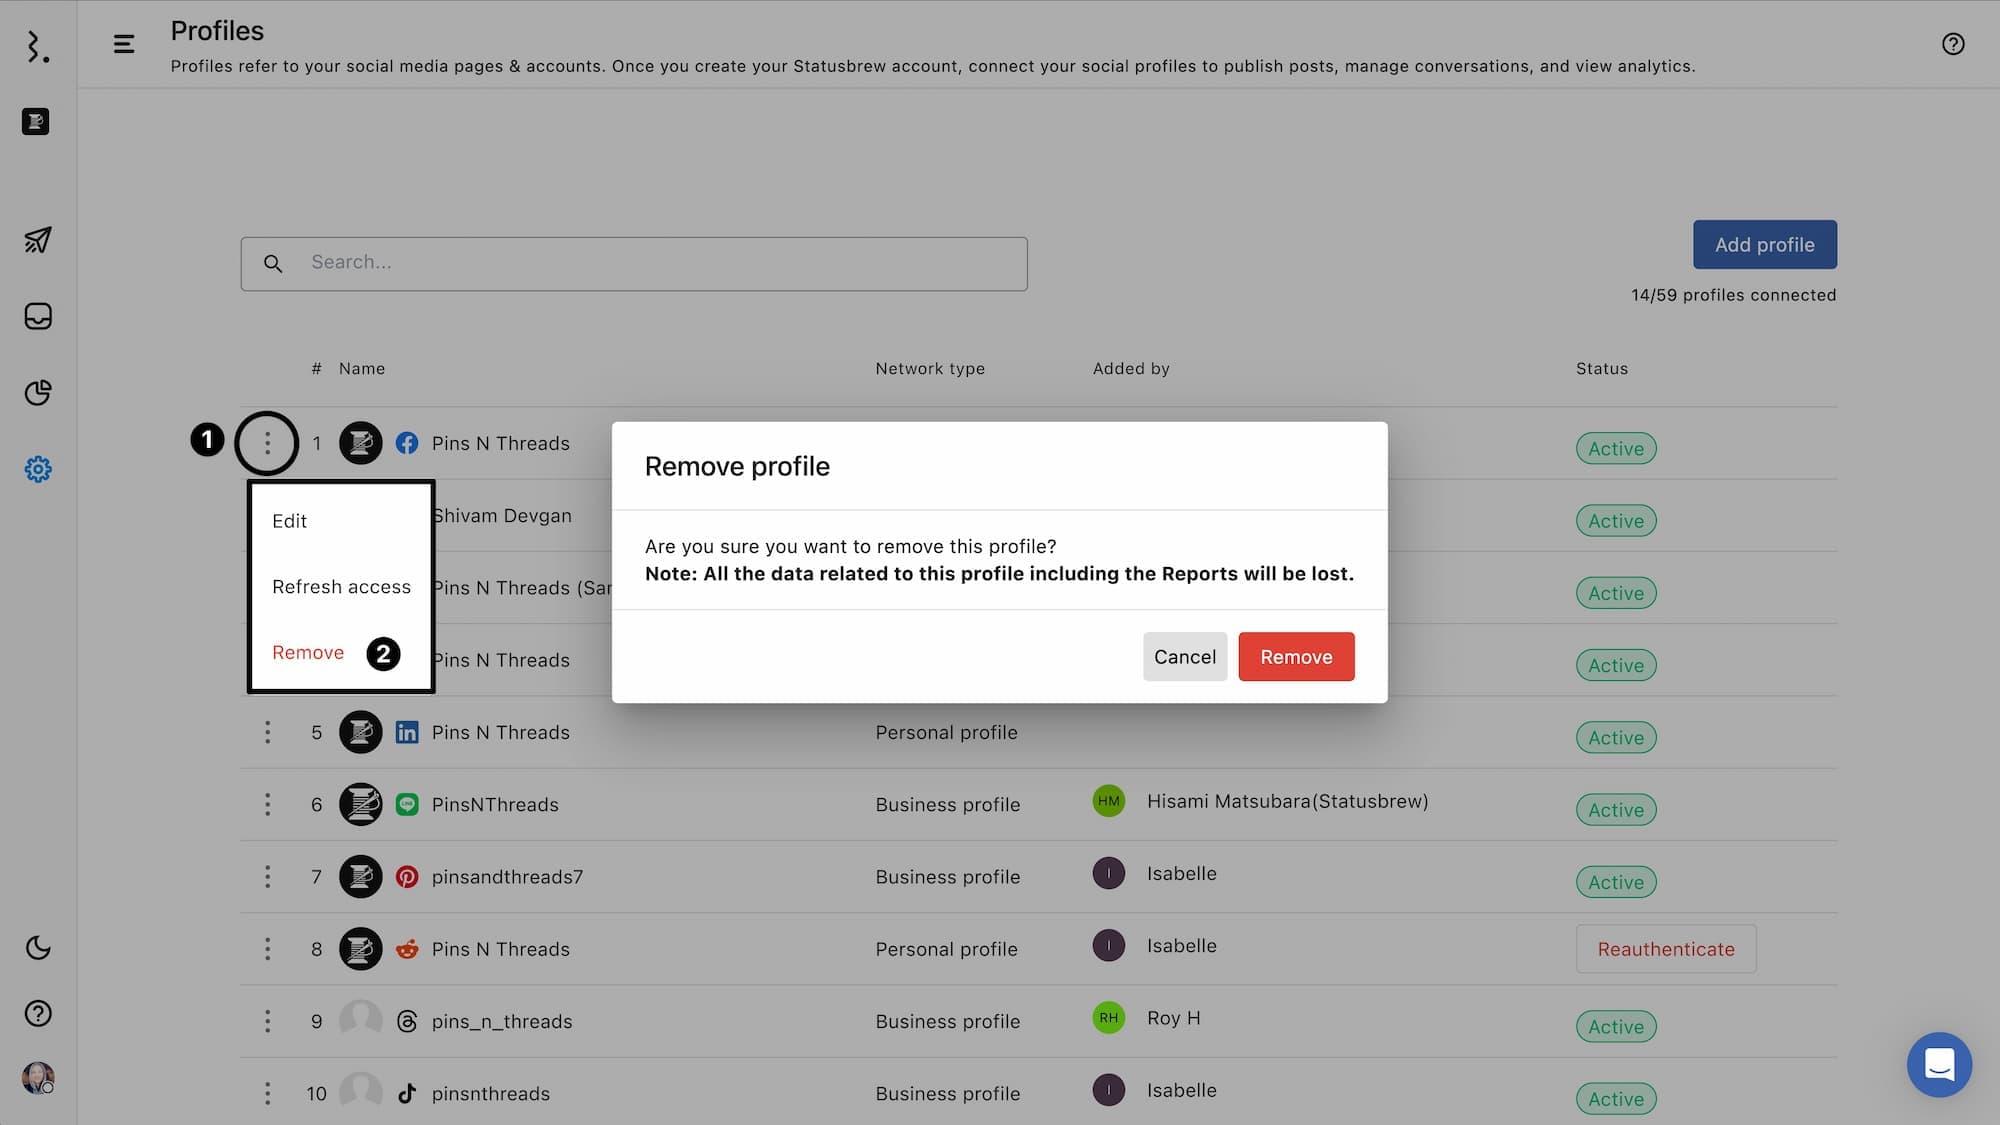
Task: Open three-dot menu for pins_n_threads row 9
Action: click(x=267, y=1021)
